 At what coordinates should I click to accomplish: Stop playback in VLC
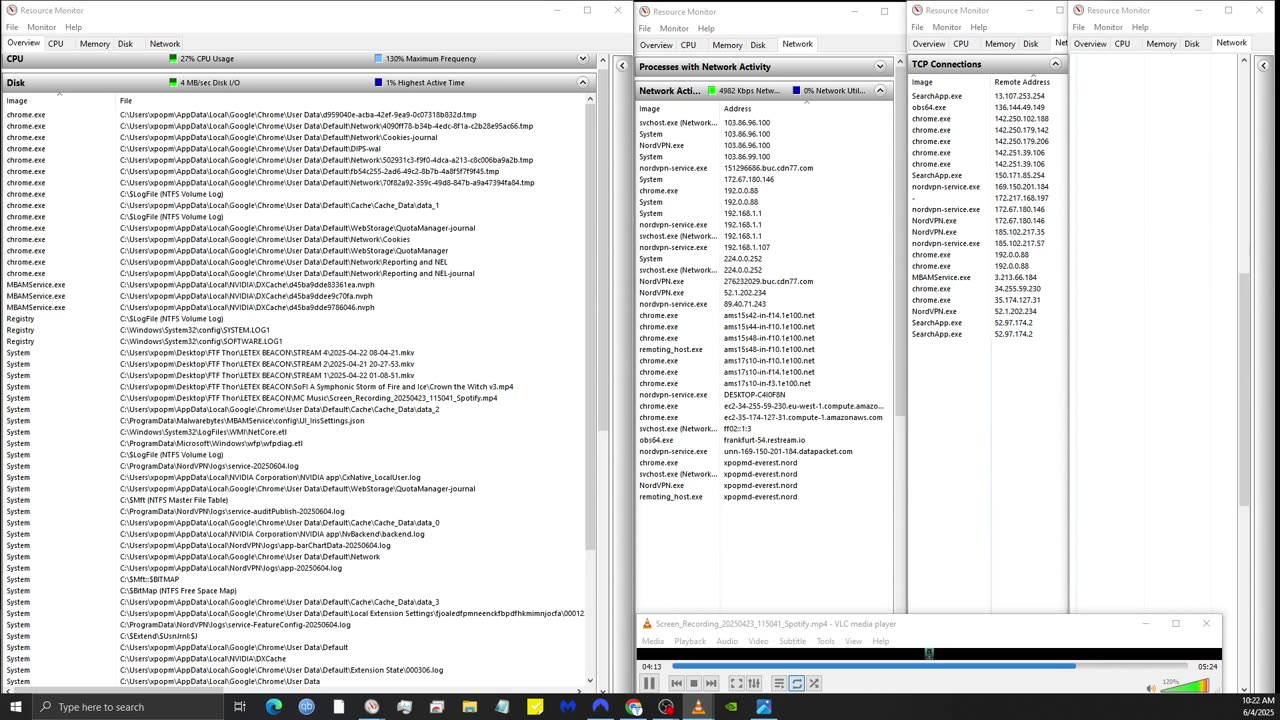click(x=693, y=683)
